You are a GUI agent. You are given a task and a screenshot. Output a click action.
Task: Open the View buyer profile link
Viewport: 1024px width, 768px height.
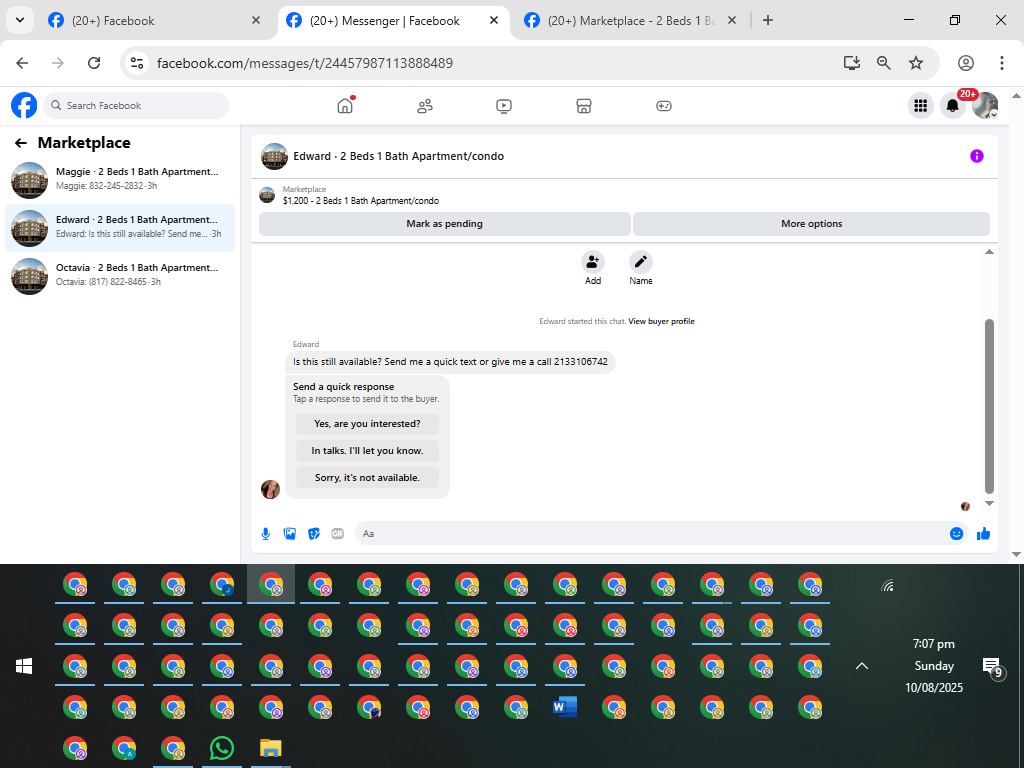click(x=662, y=321)
